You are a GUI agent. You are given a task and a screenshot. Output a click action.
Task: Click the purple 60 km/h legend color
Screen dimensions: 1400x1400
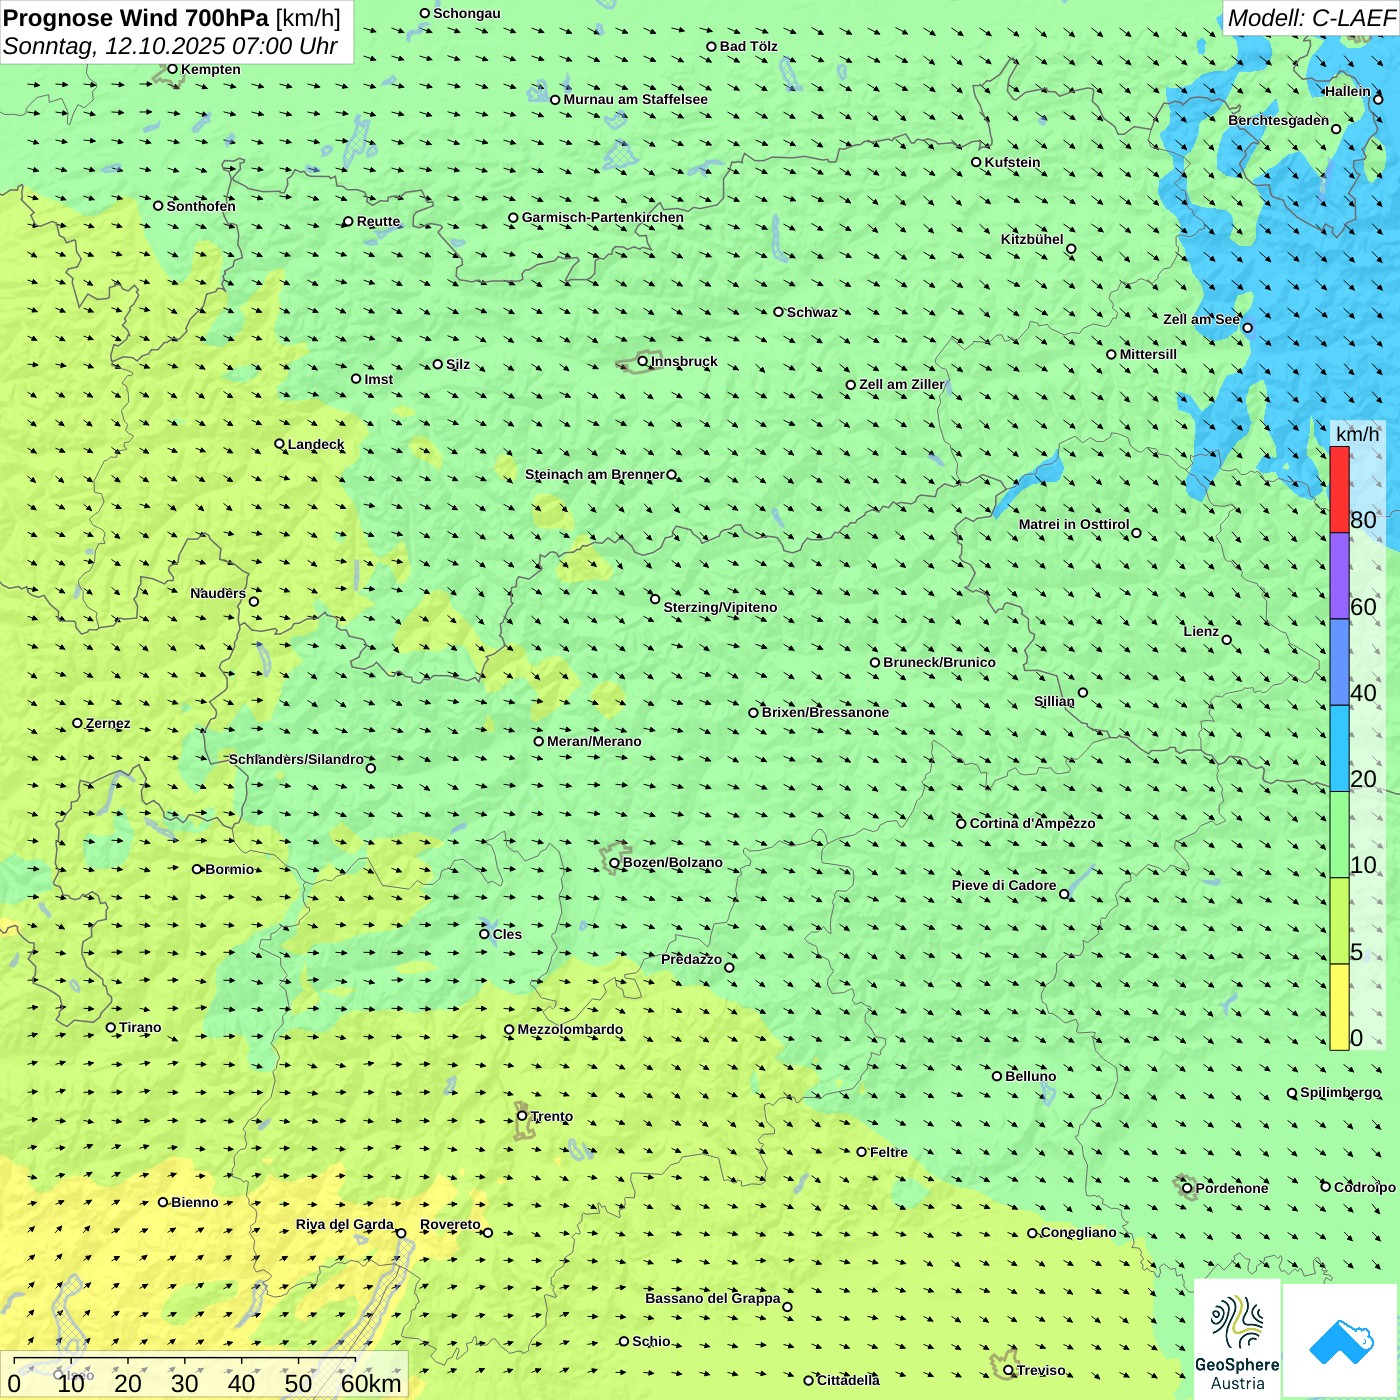coord(1339,576)
